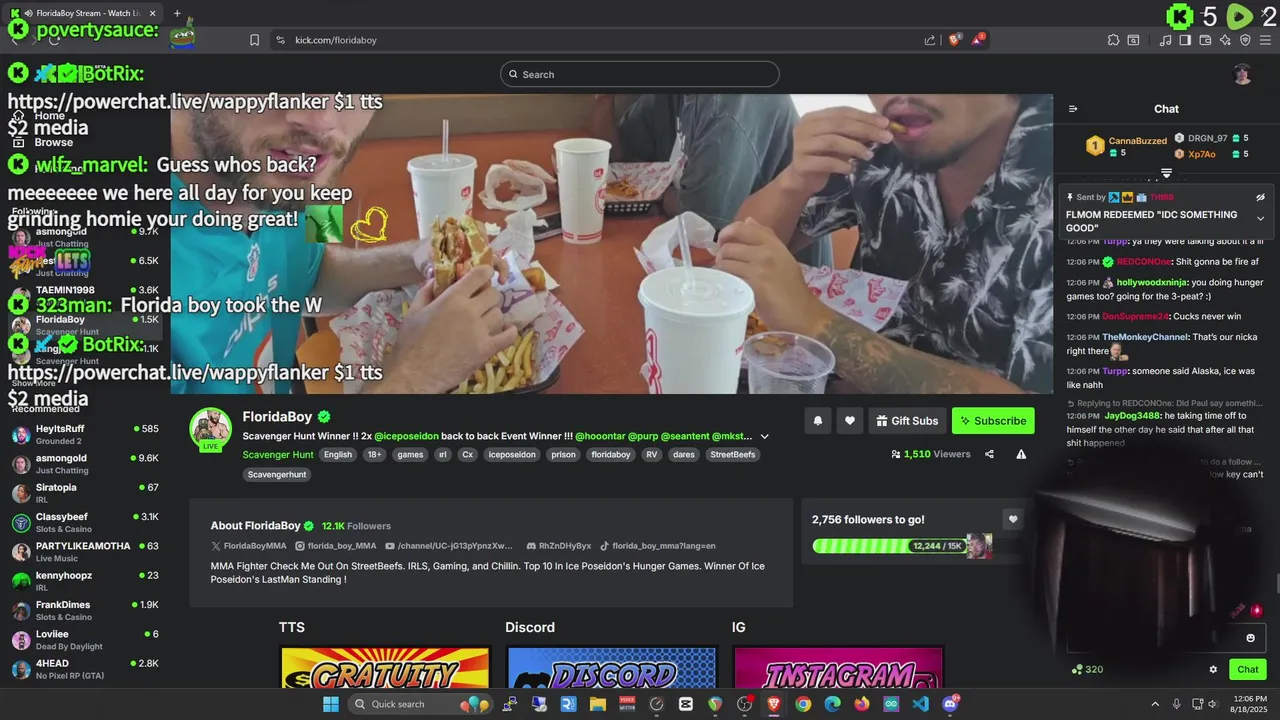
Task: Open HeyItsRuff recommended channel
Action: [x=85, y=435]
